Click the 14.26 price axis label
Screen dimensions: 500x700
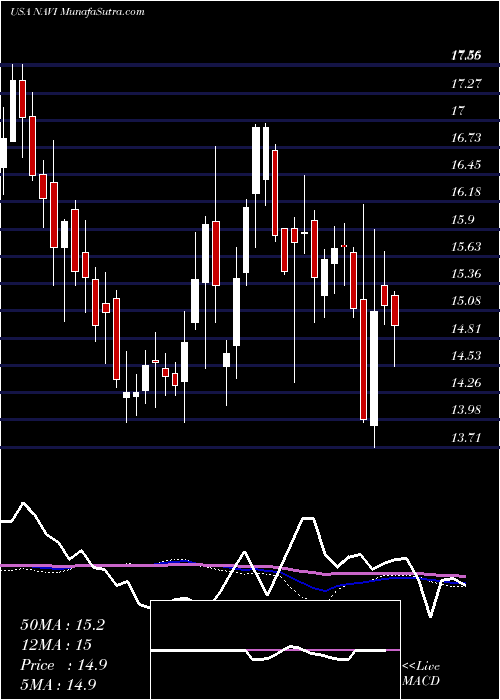tap(466, 383)
